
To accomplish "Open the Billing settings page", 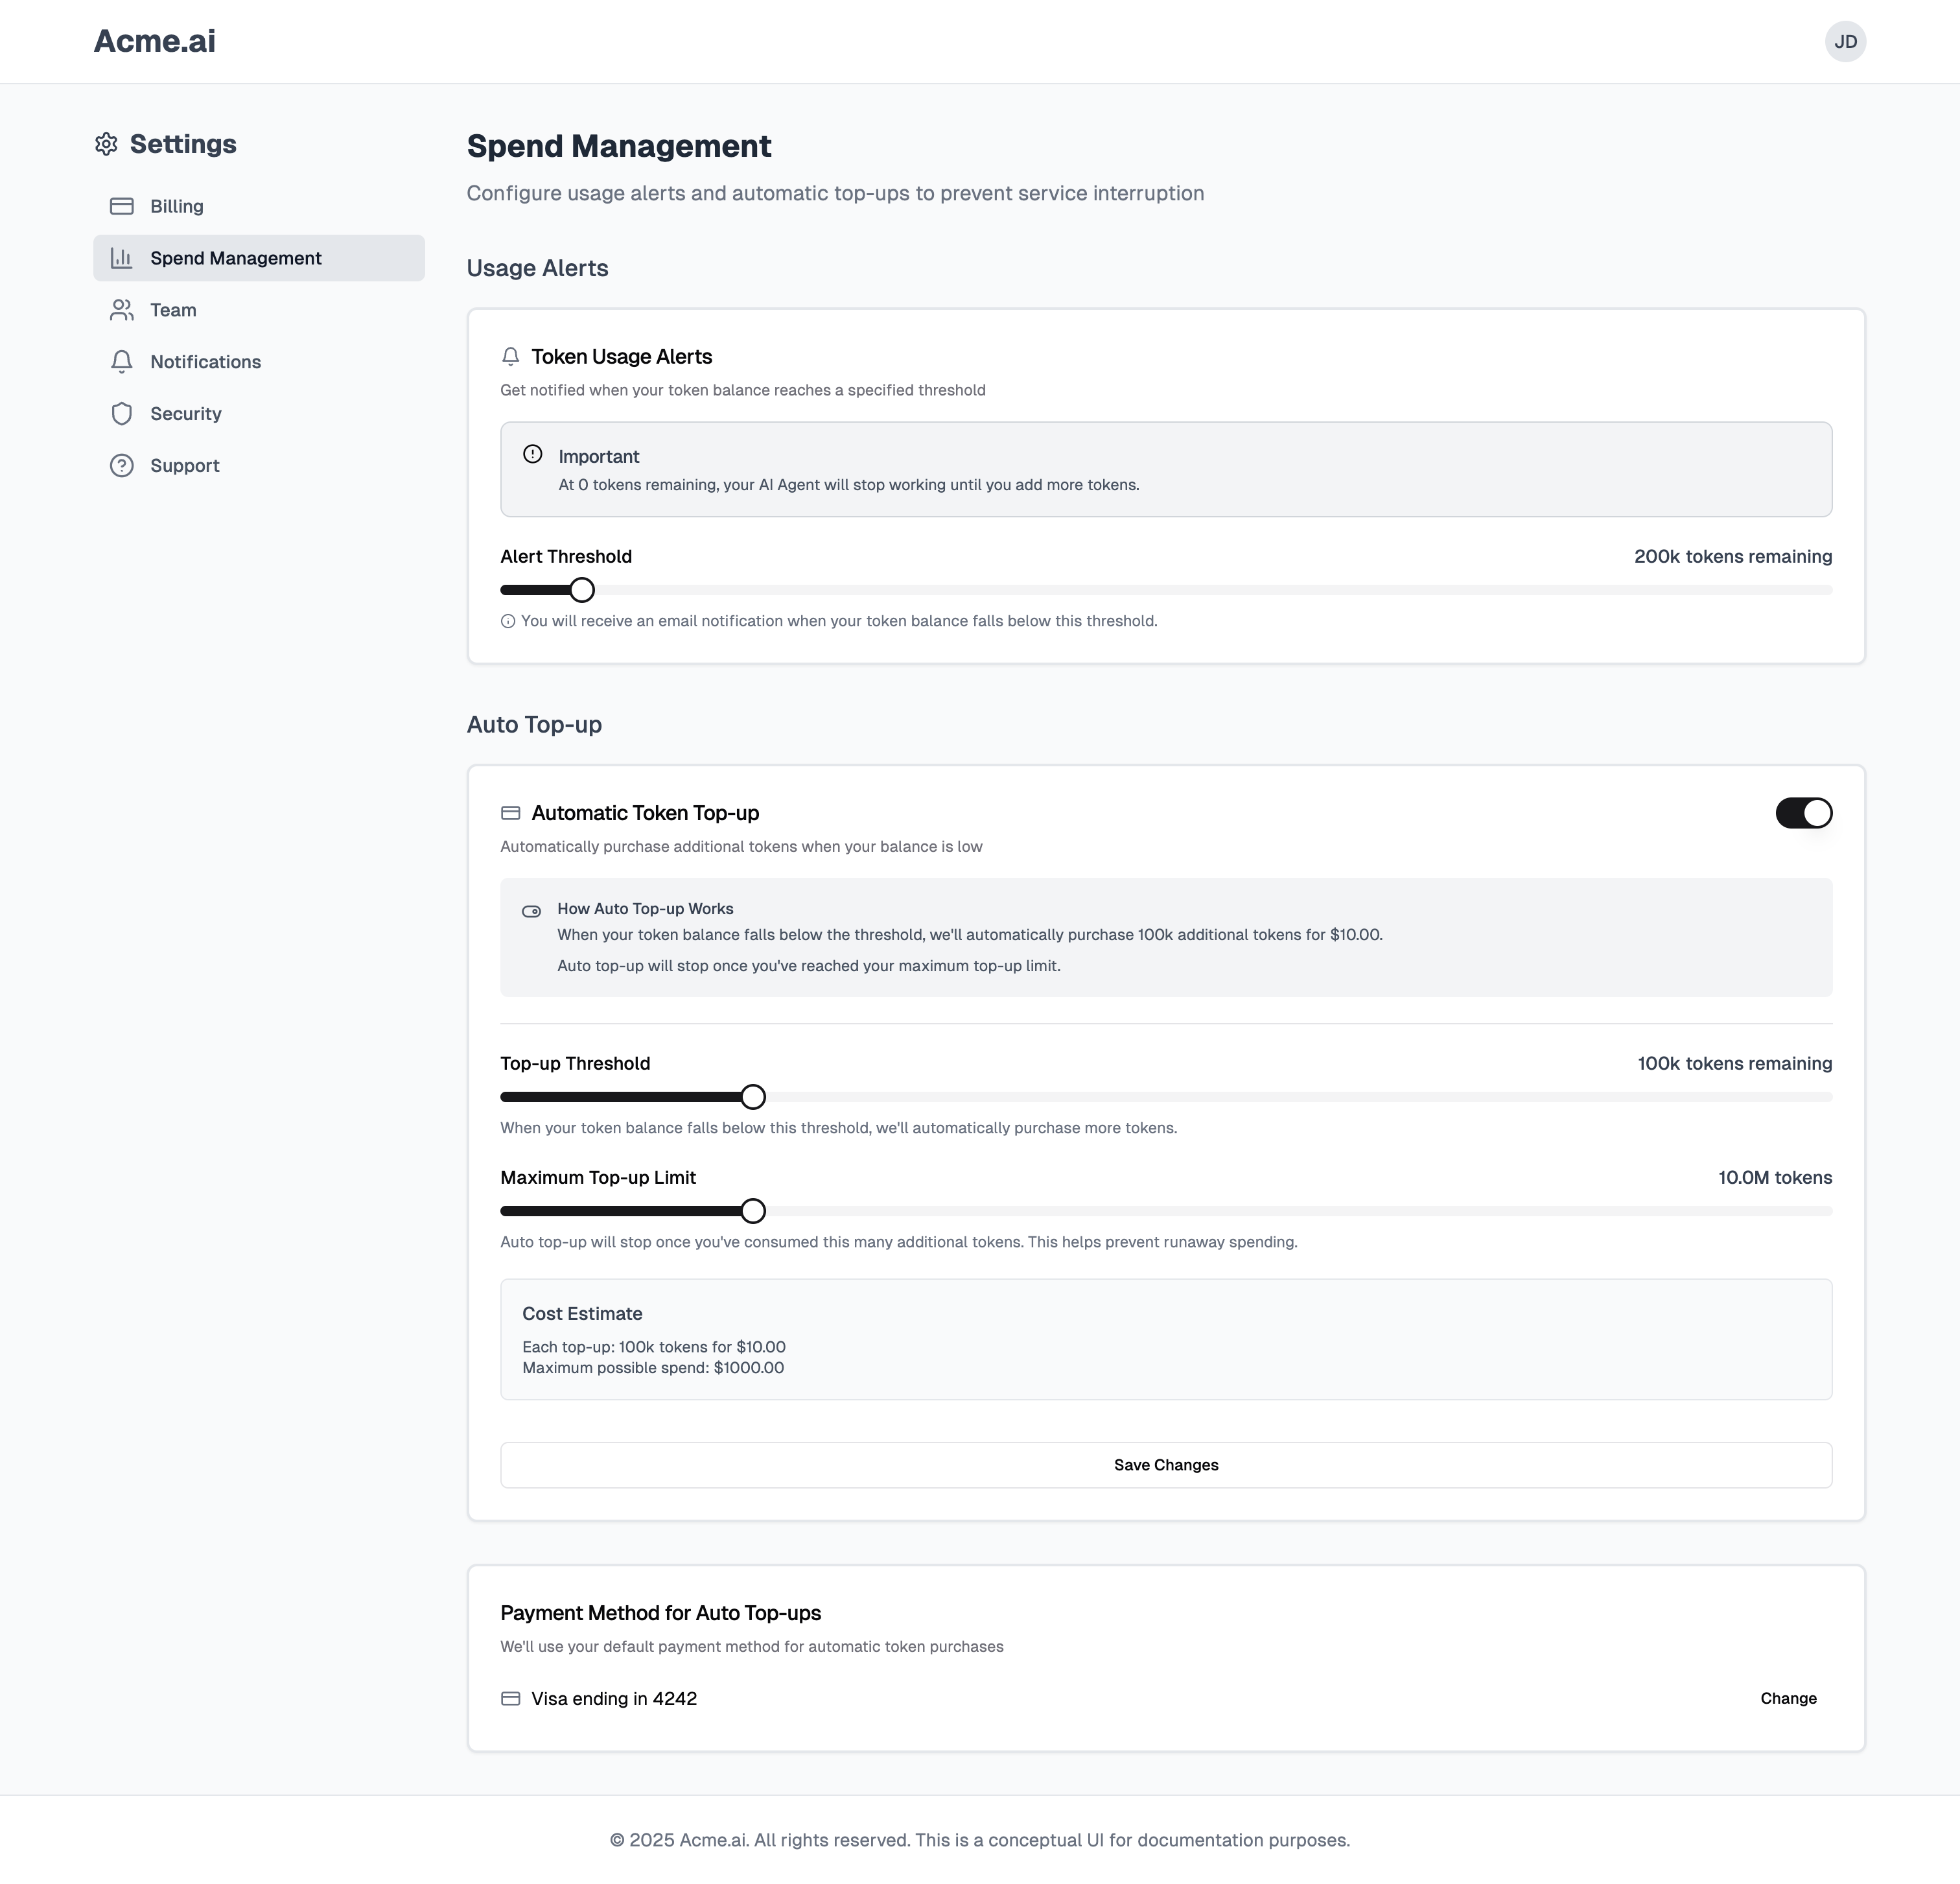I will click(177, 206).
